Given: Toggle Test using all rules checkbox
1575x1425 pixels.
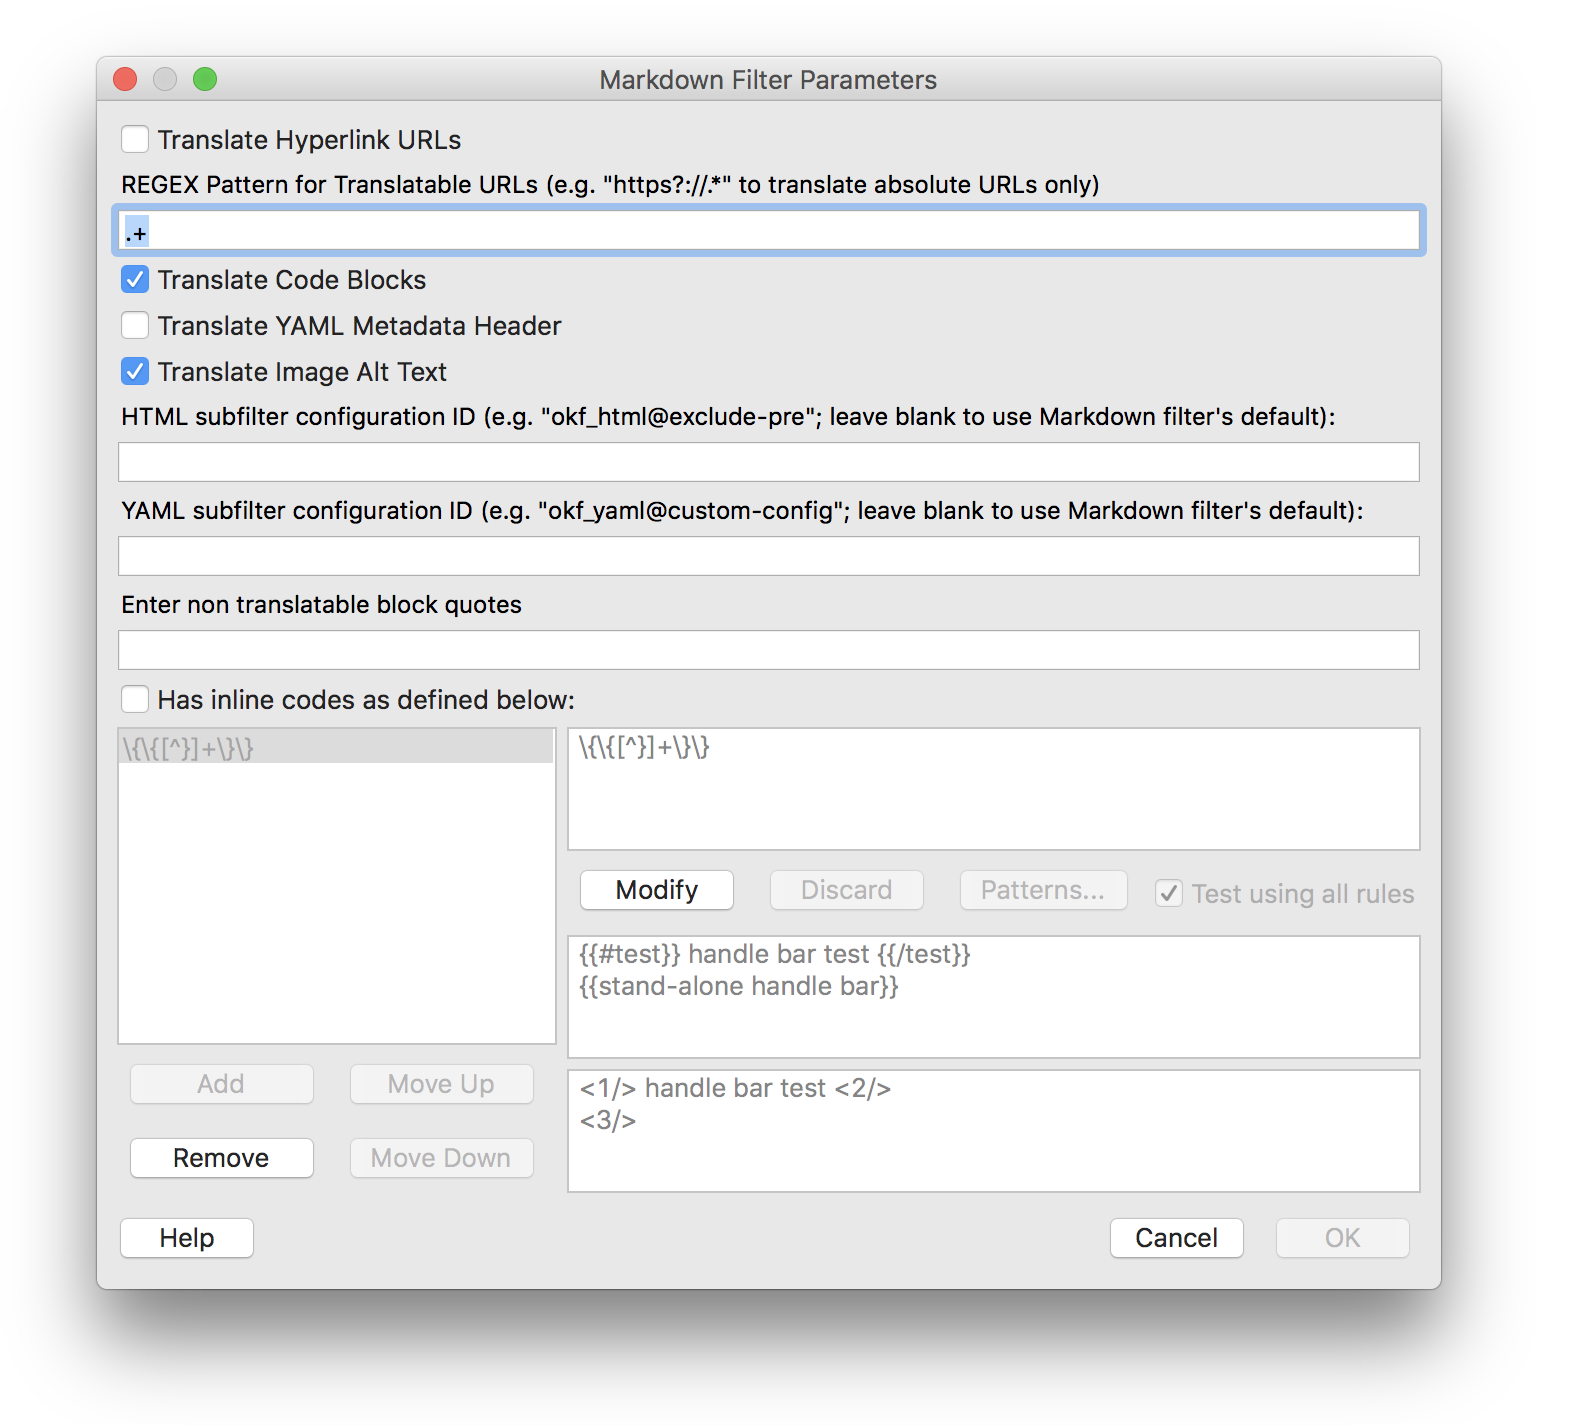Looking at the screenshot, I should click(x=1168, y=893).
